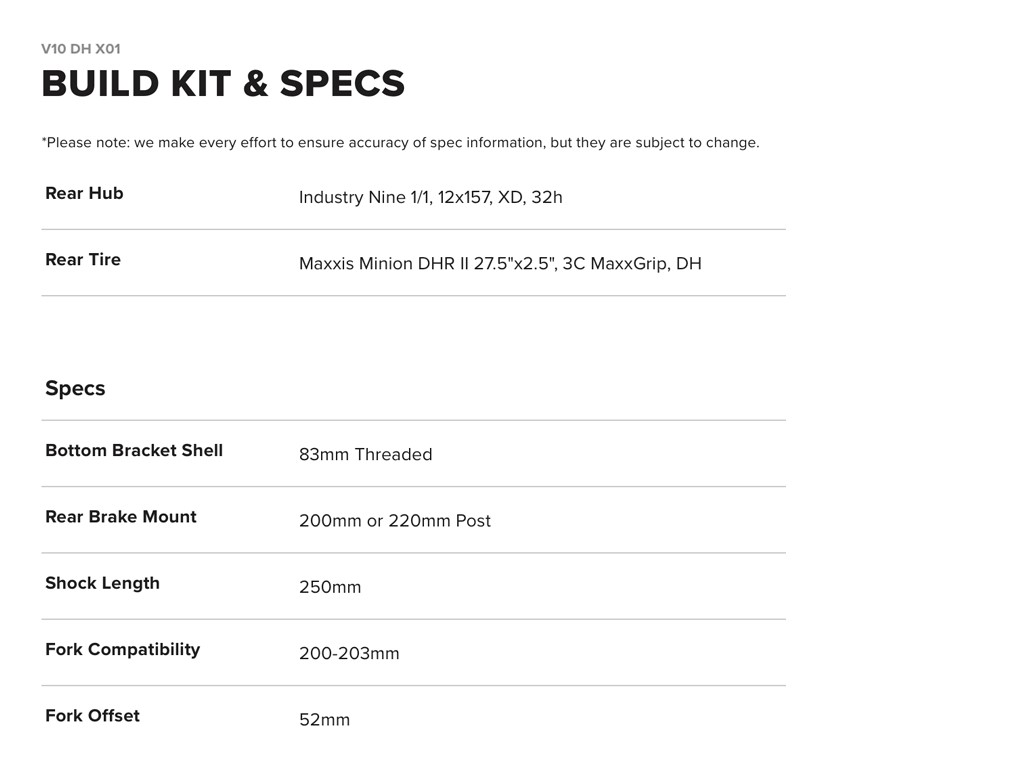
Task: Click the 200mm or 220mm Post value
Action: tap(394, 521)
